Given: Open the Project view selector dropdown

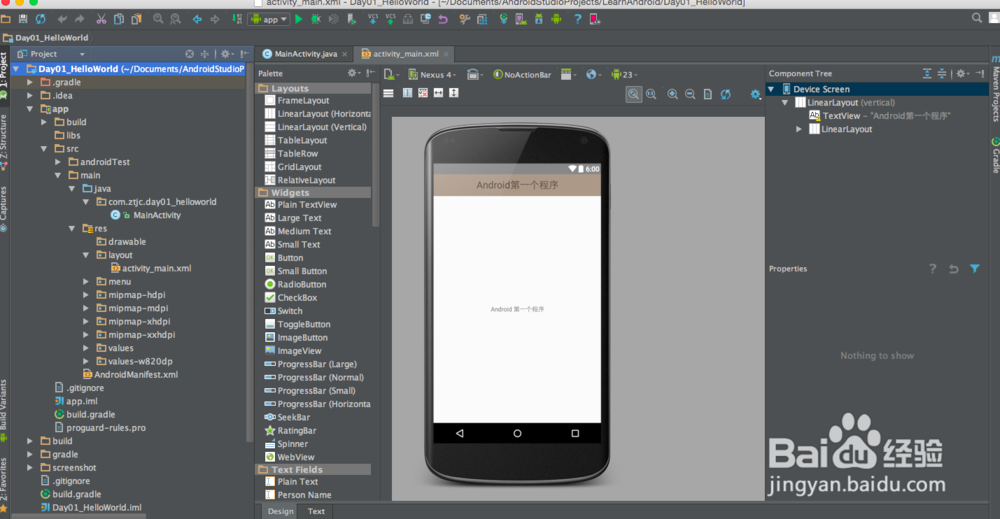Looking at the screenshot, I should tap(51, 54).
